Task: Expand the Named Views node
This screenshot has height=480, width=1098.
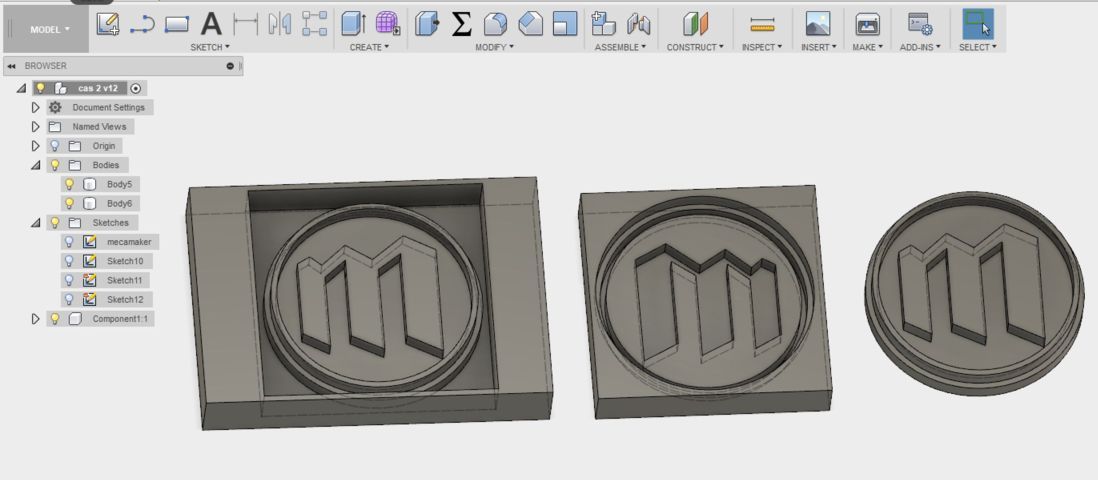Action: click(36, 127)
